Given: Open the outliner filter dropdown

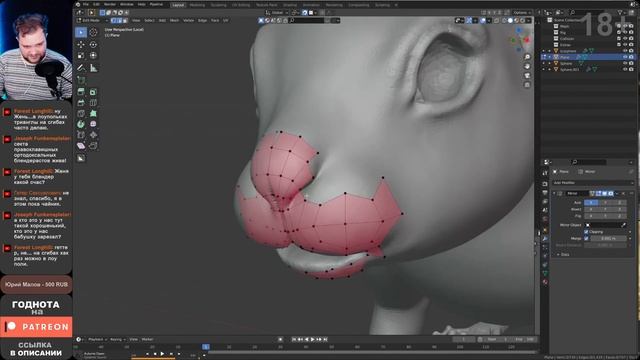Looking at the screenshot, I should pos(623,13).
